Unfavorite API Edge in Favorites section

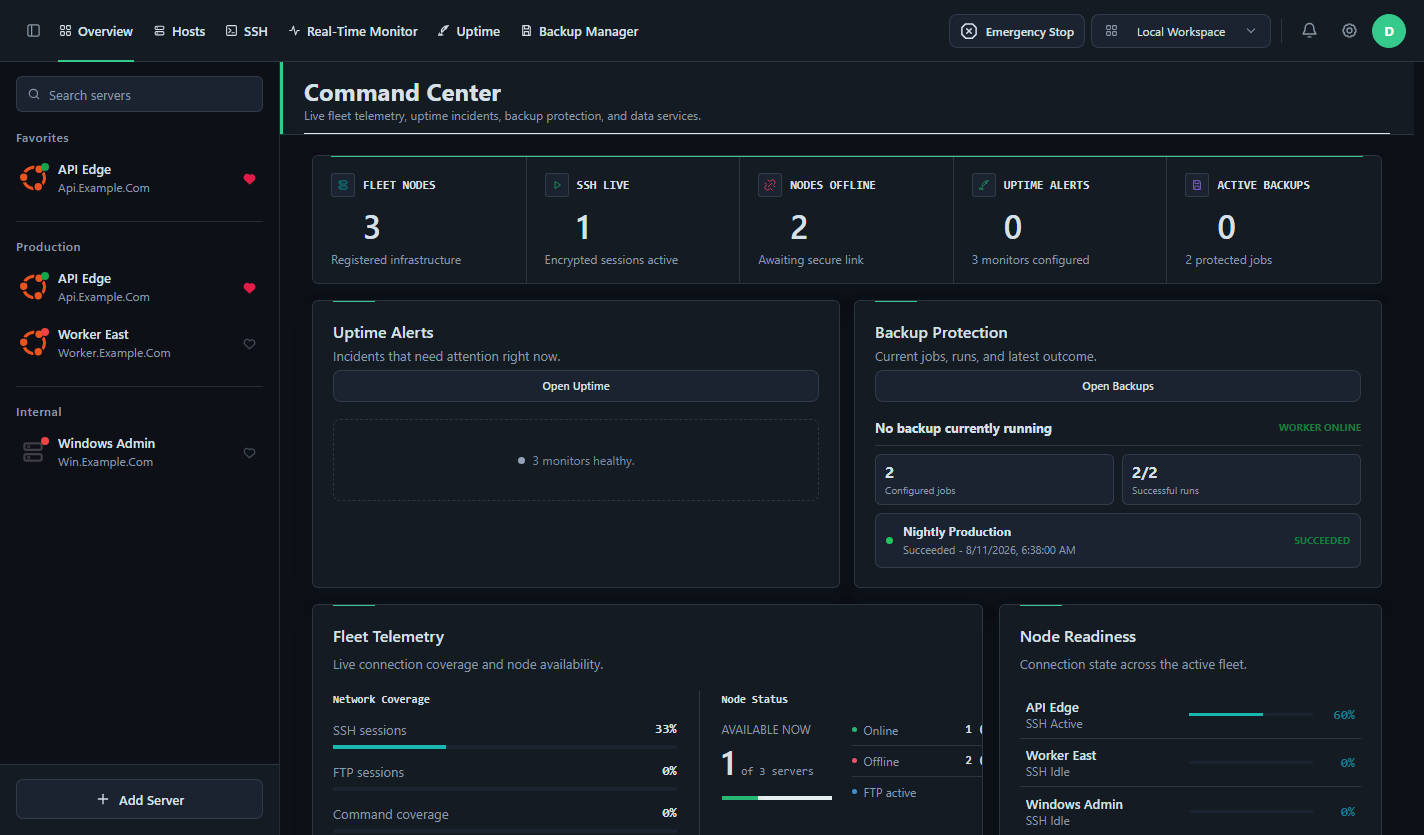tap(250, 179)
